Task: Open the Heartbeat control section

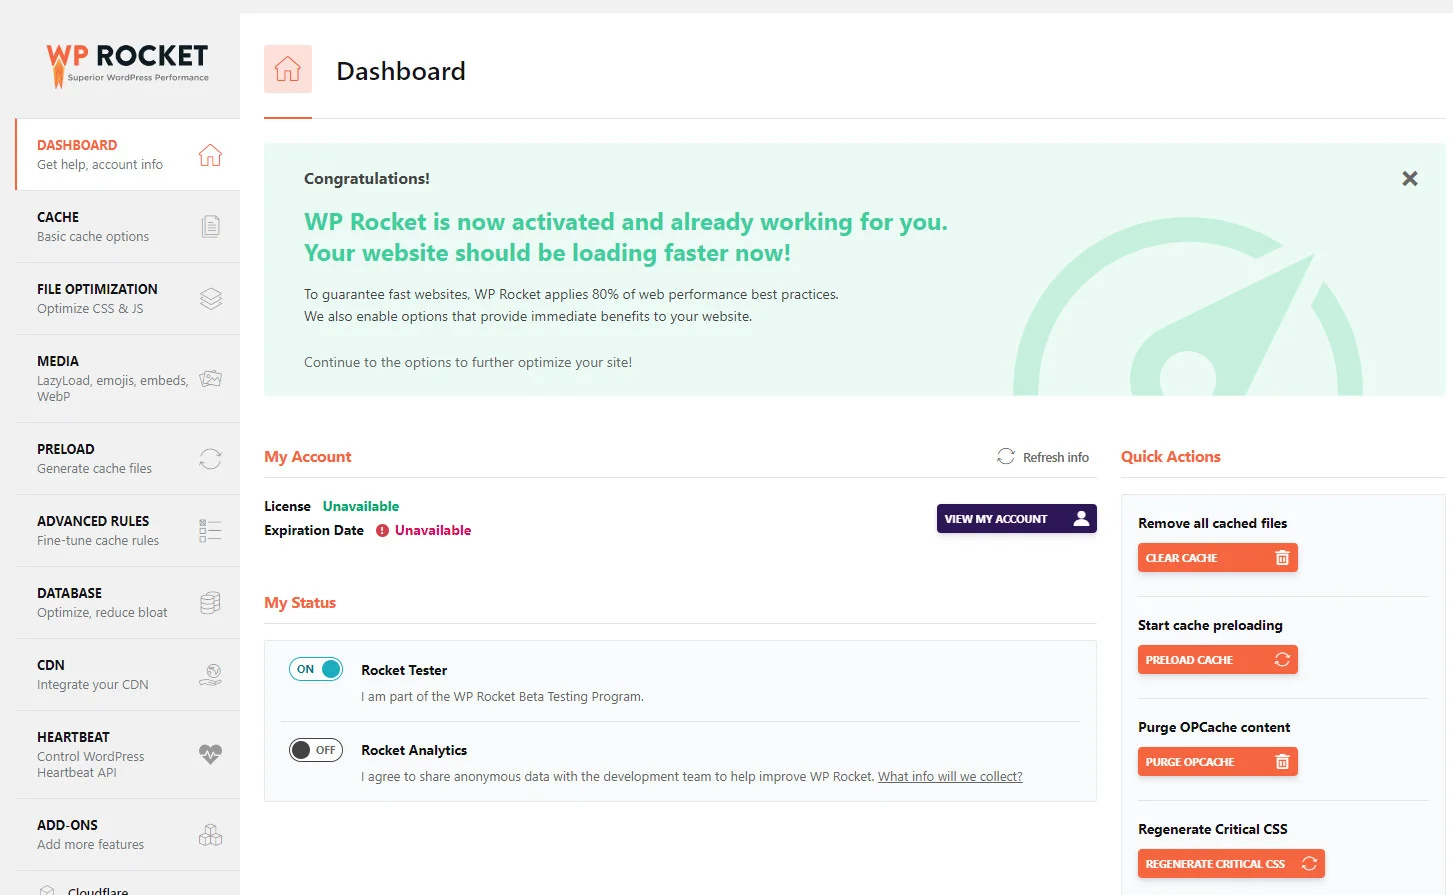Action: coord(128,755)
